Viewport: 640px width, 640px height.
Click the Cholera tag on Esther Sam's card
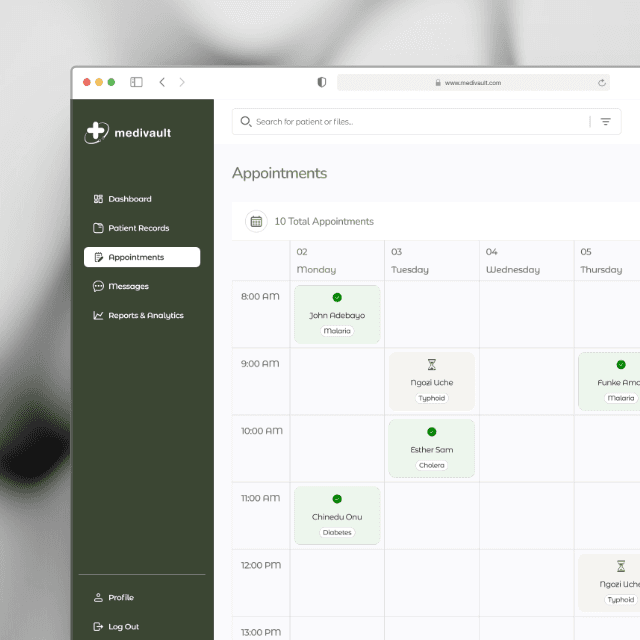coord(432,465)
